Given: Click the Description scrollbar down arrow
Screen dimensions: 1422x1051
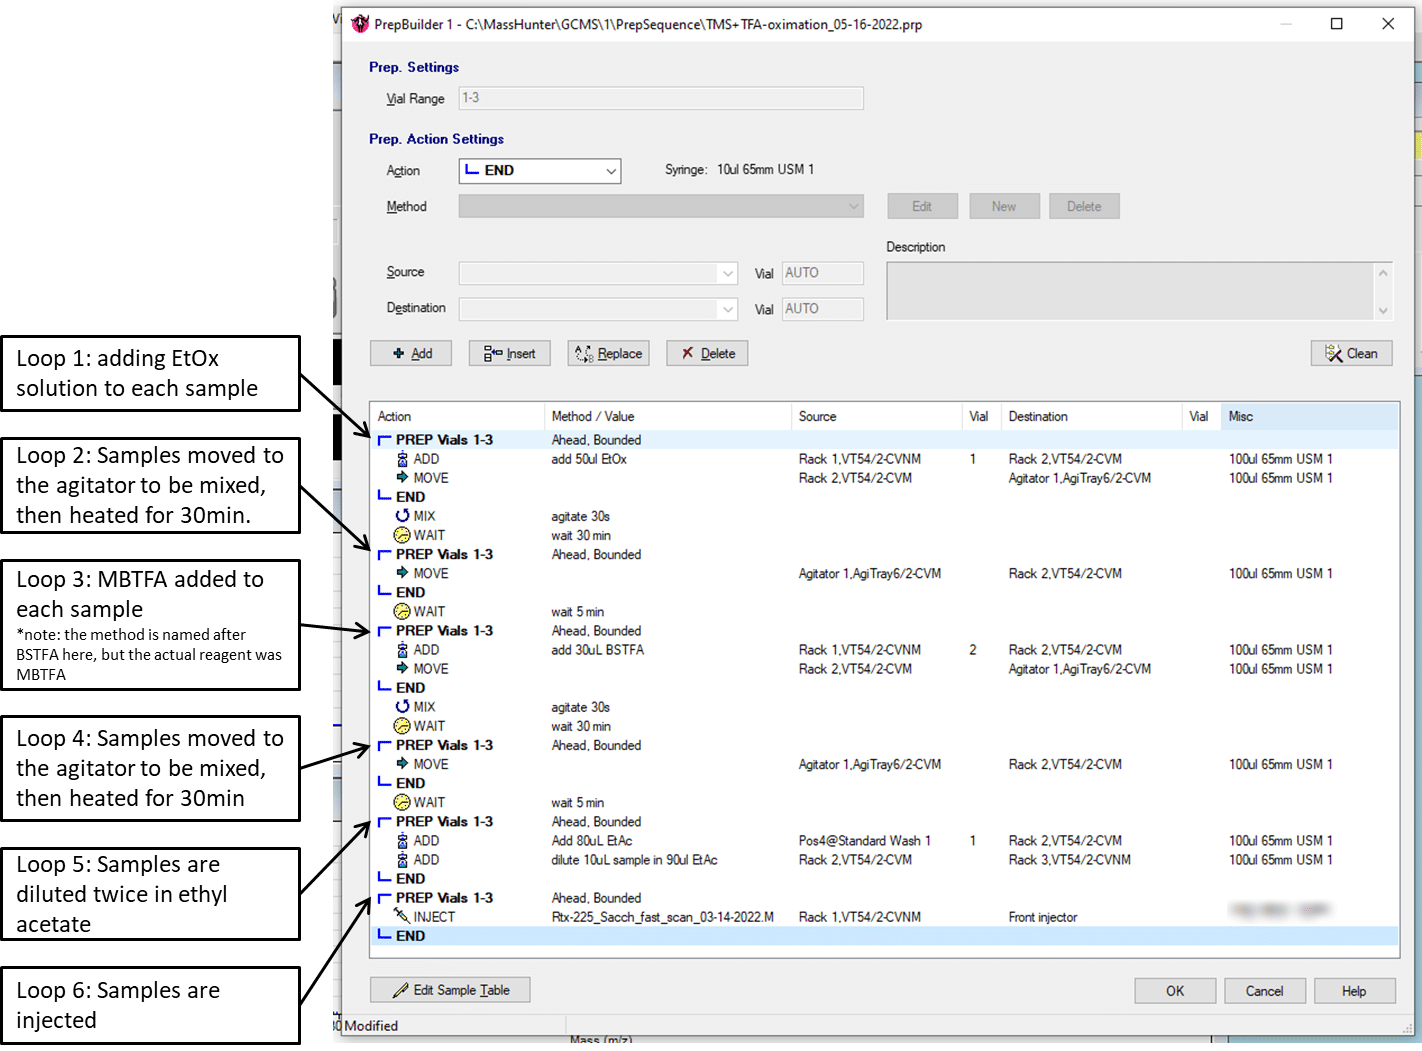Looking at the screenshot, I should pos(1383,310).
